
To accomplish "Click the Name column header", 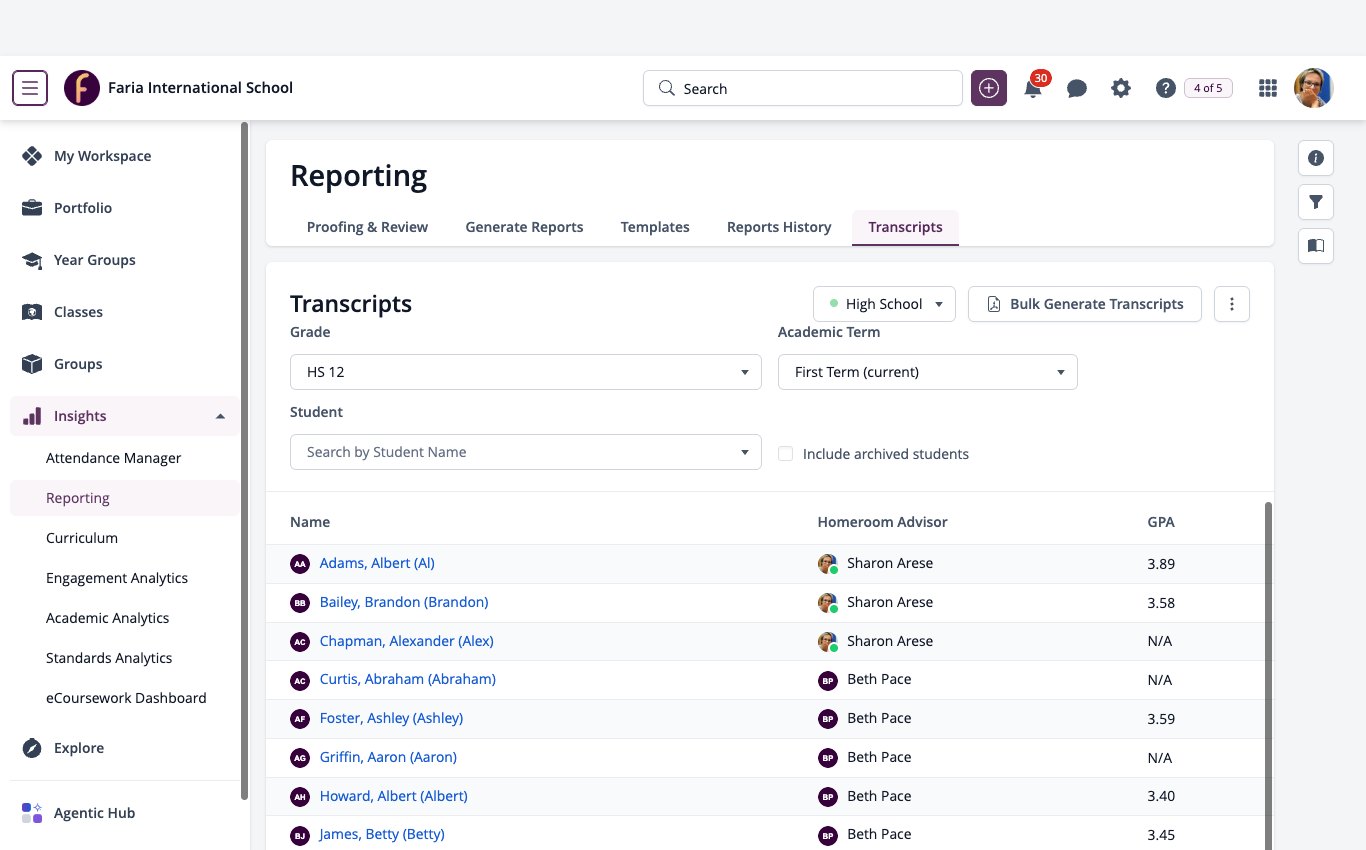I will click(x=310, y=522).
